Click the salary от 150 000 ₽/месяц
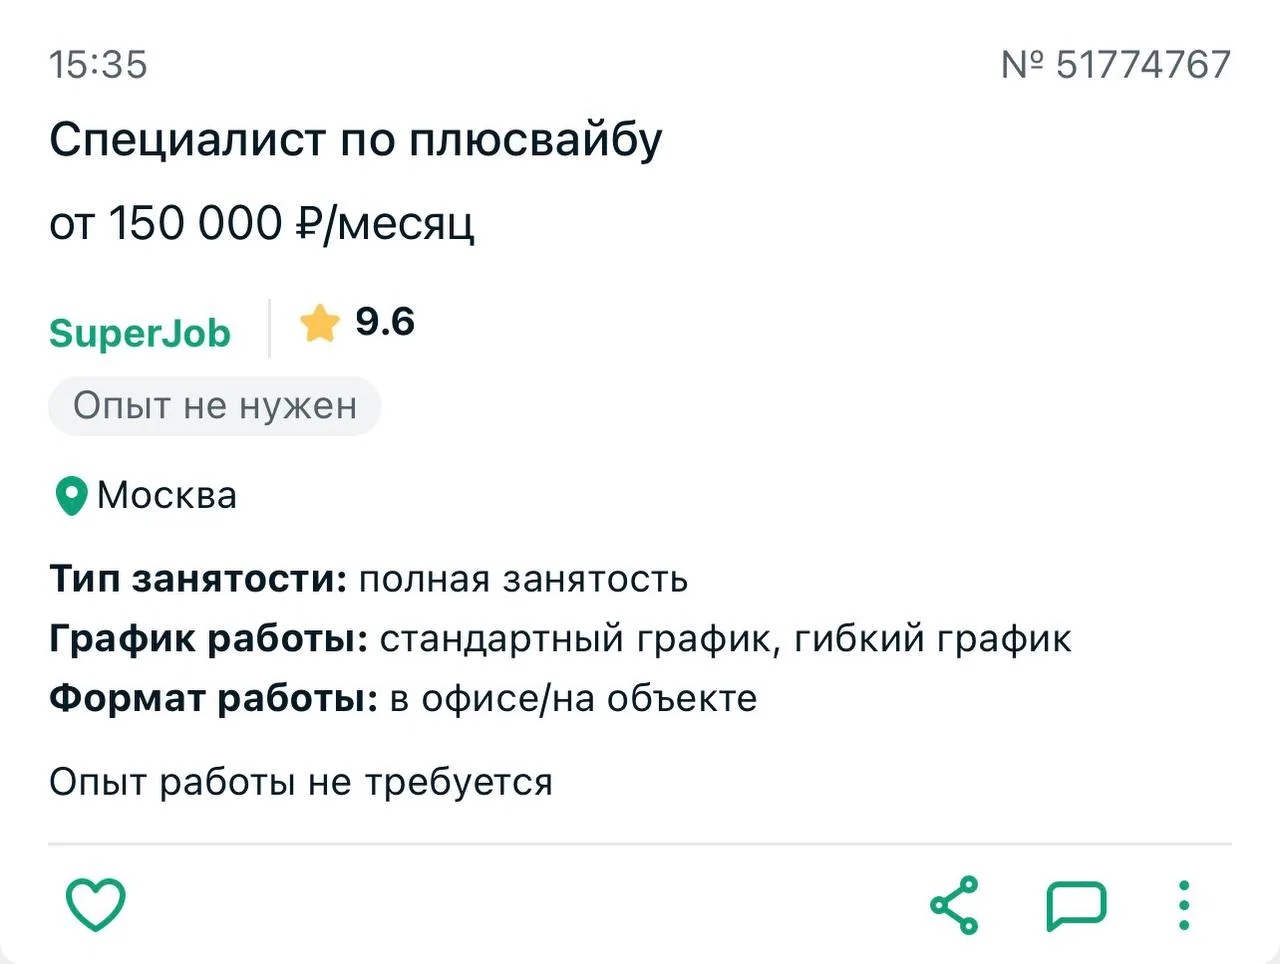Image resolution: width=1280 pixels, height=964 pixels. pyautogui.click(x=262, y=223)
